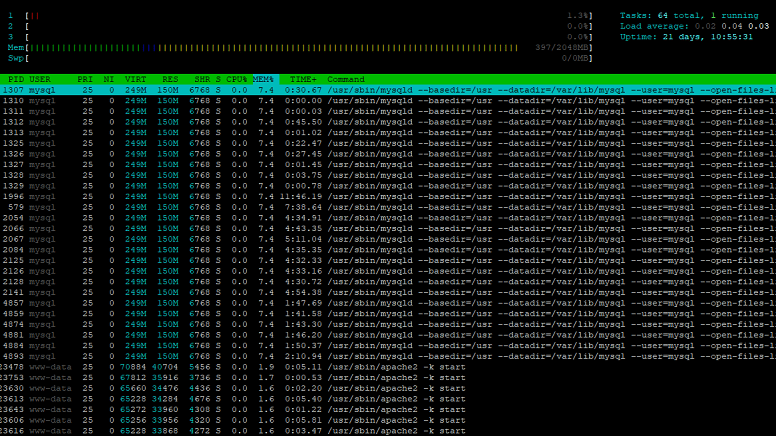Sort by the SHR column header
The height and width of the screenshot is (436, 776).
(x=202, y=79)
